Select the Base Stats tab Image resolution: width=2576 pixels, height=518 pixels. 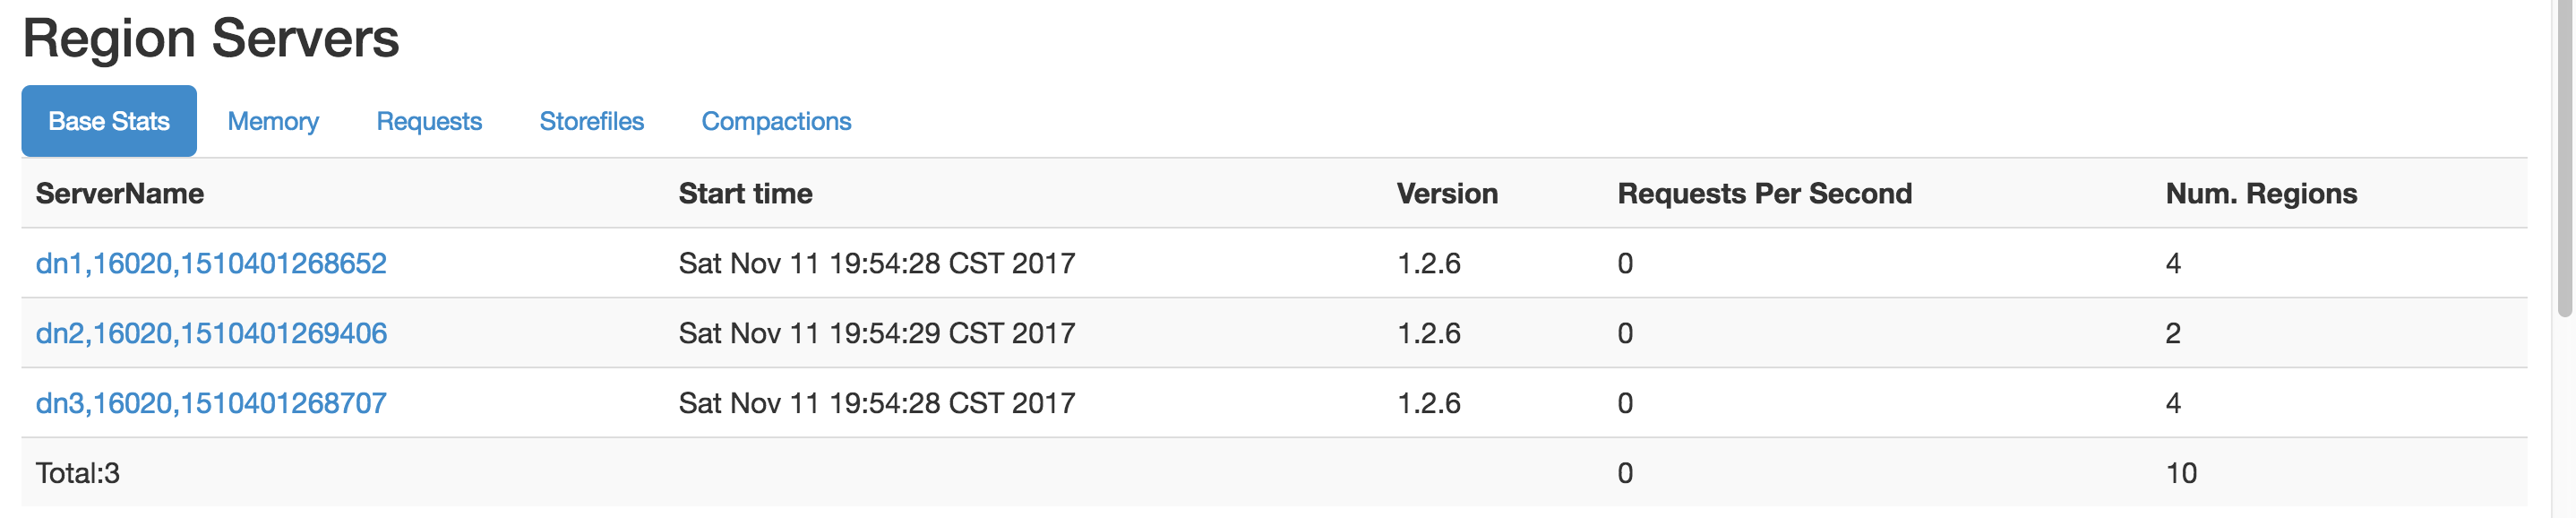coord(109,121)
